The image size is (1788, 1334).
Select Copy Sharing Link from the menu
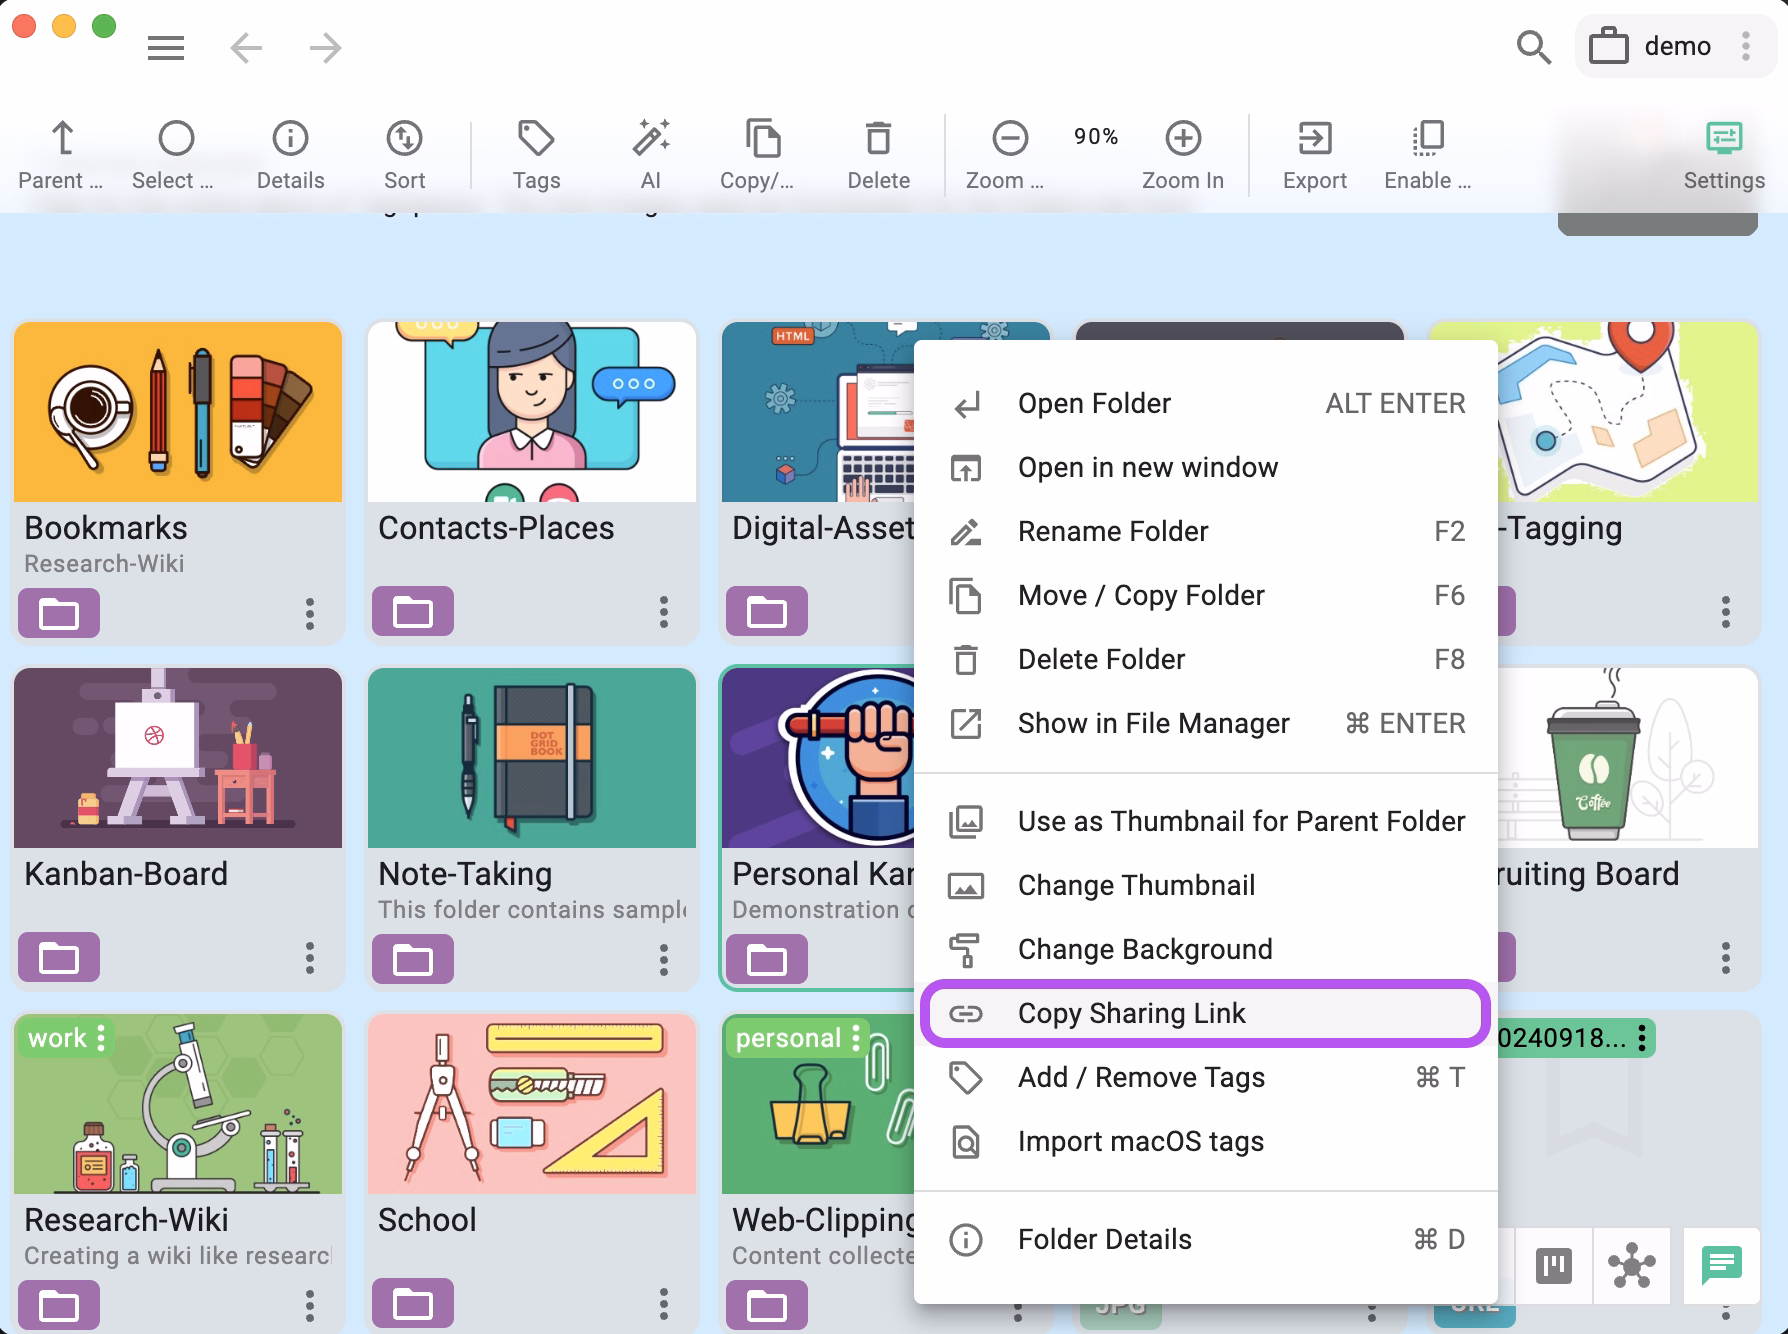tap(1131, 1013)
